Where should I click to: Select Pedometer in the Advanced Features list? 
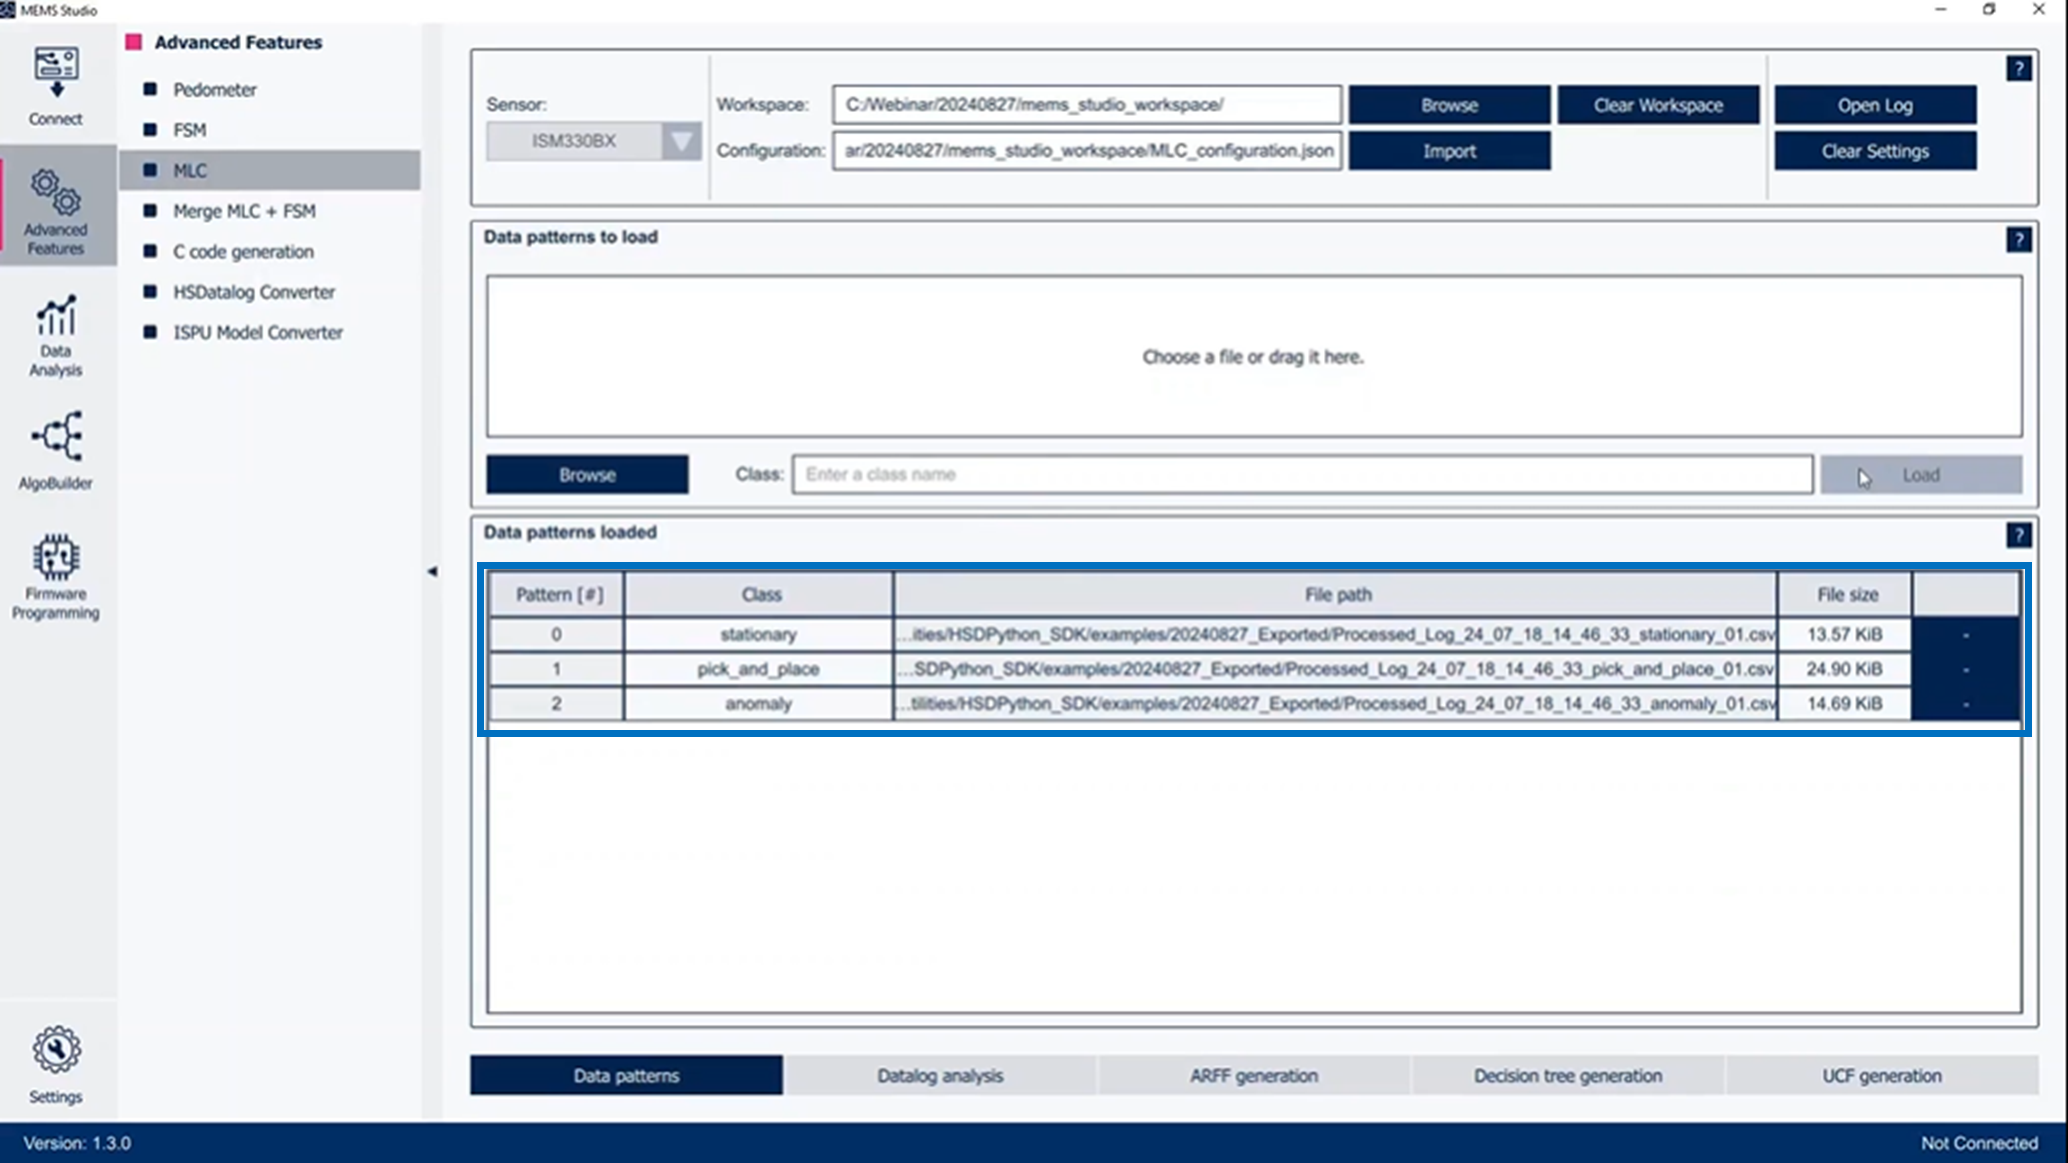coord(214,89)
